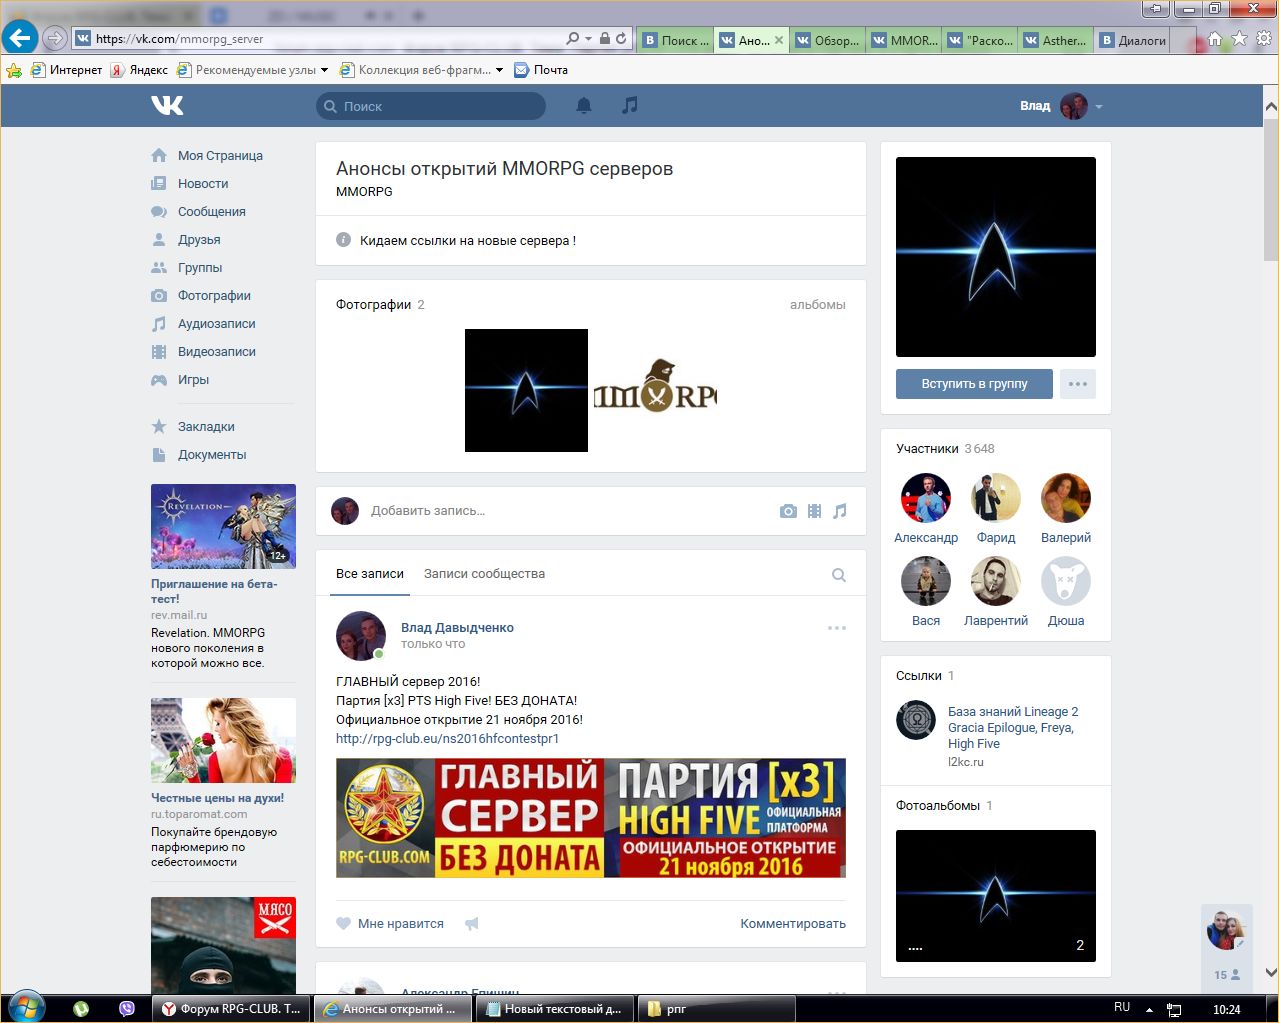
Task: Open notifications bell icon
Action: pos(584,106)
